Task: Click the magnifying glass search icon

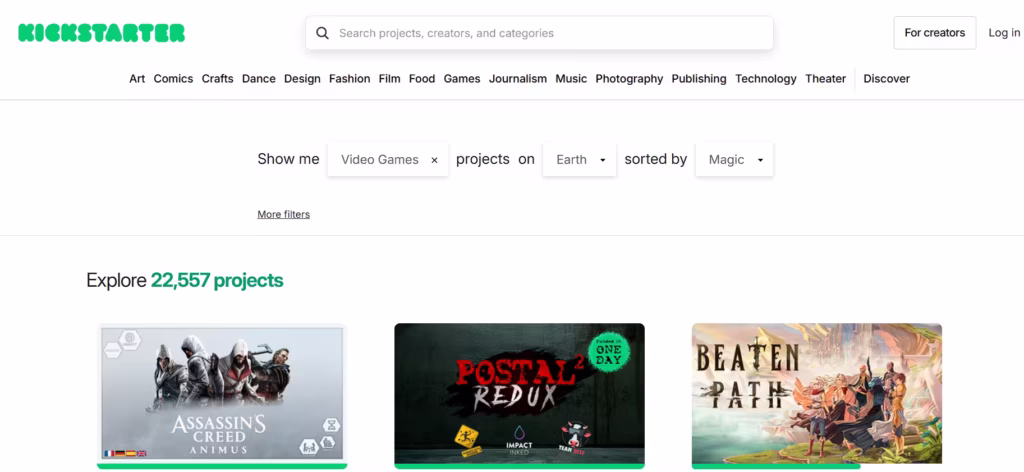Action: click(322, 33)
